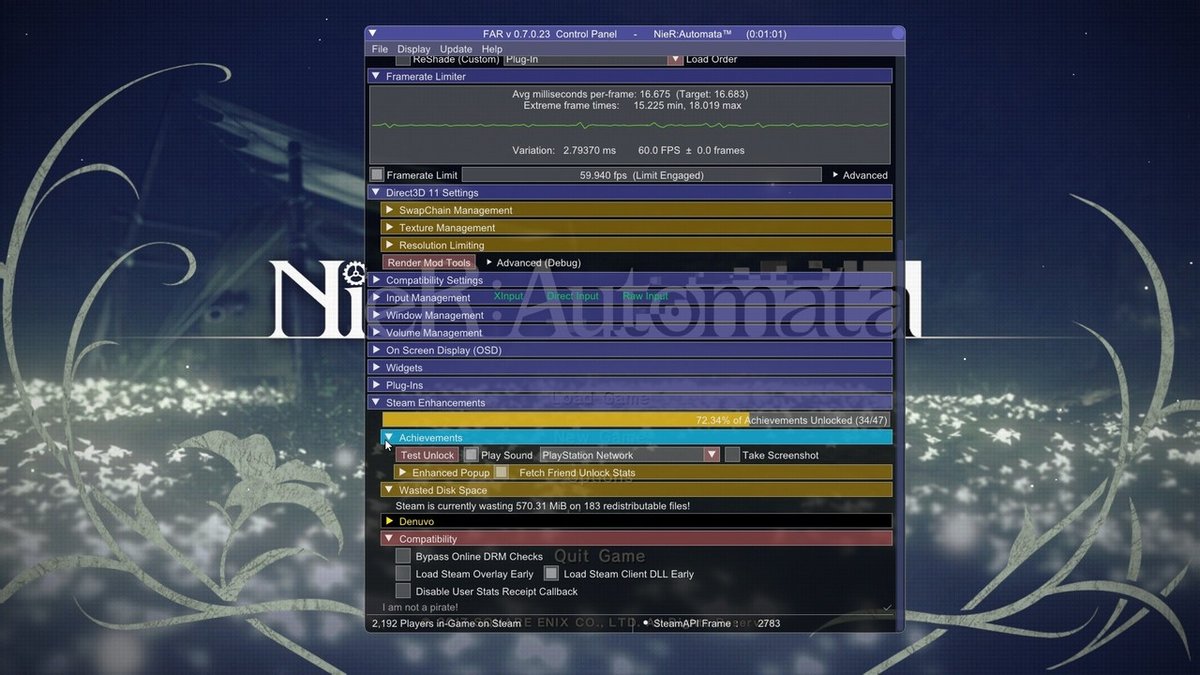Open Render Mod Tools
The height and width of the screenshot is (675, 1200).
(428, 262)
